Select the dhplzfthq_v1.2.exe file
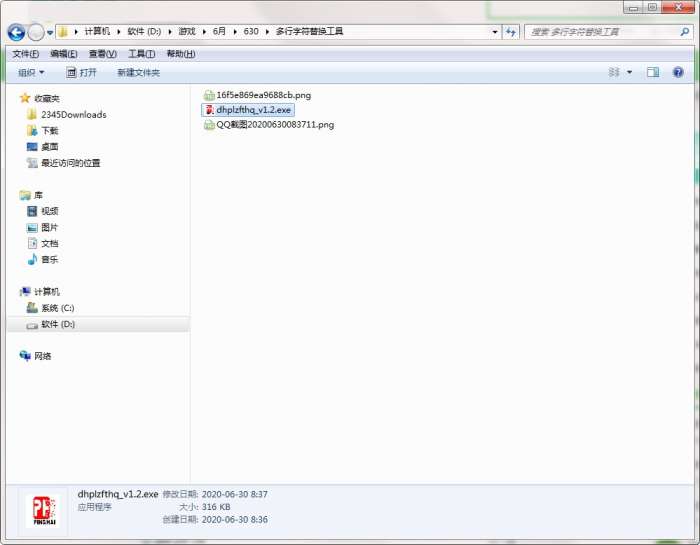This screenshot has width=700, height=545. (253, 110)
